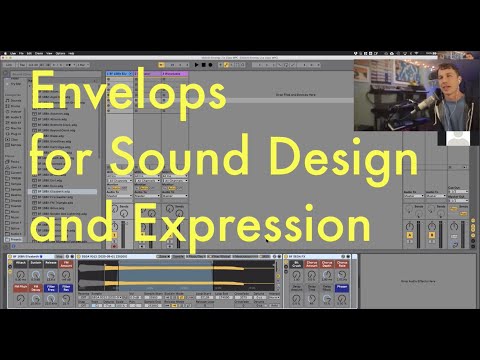This screenshot has width=480, height=360.
Task: Toggle the instrument rack device activator
Action: pos(10,257)
